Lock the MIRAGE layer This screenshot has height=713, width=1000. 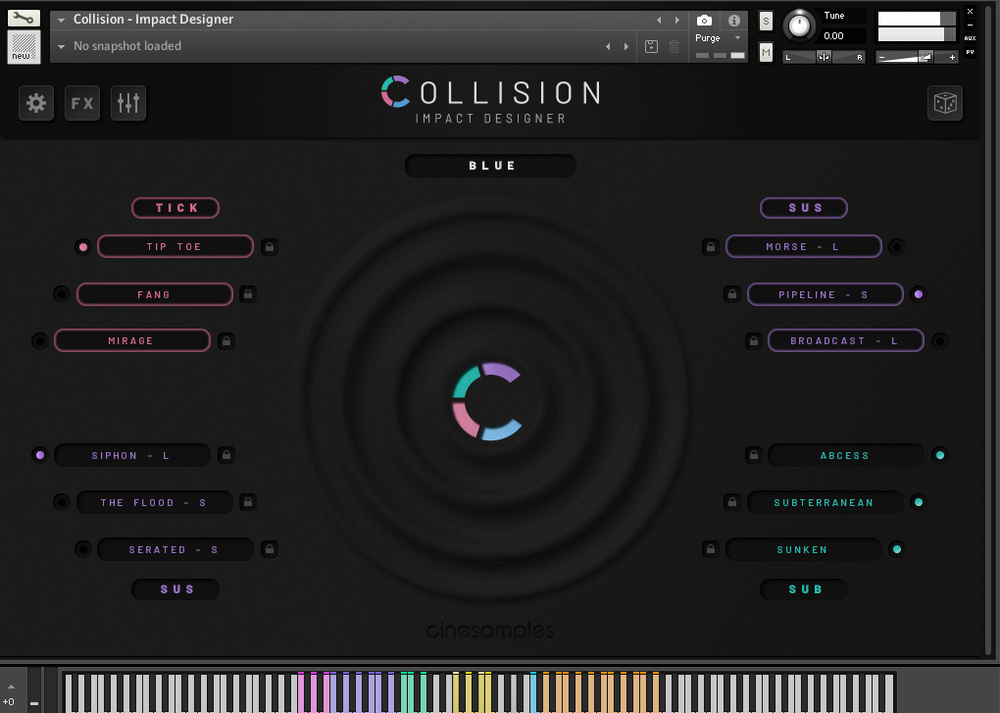click(x=226, y=341)
